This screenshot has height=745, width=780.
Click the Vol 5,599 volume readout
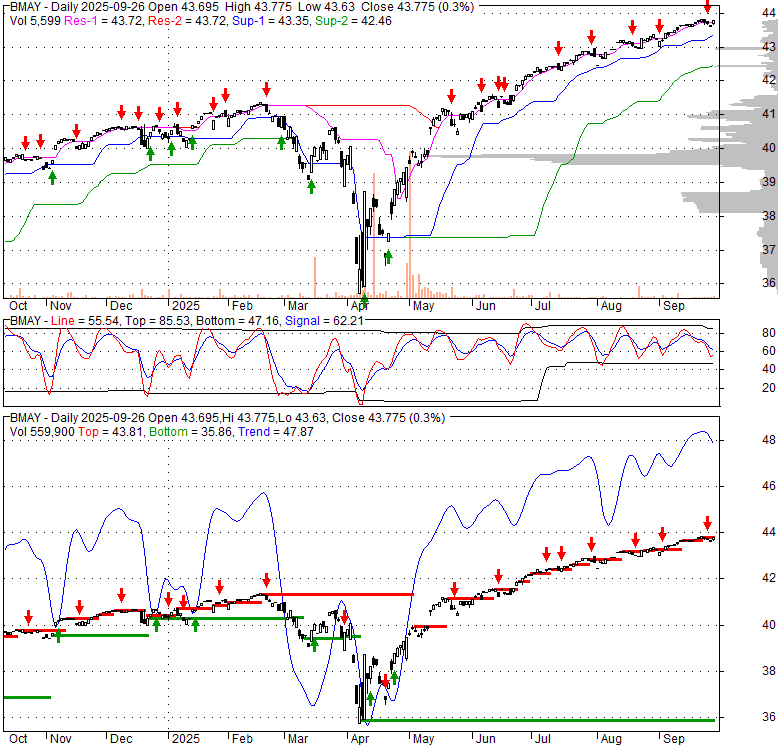35,21
